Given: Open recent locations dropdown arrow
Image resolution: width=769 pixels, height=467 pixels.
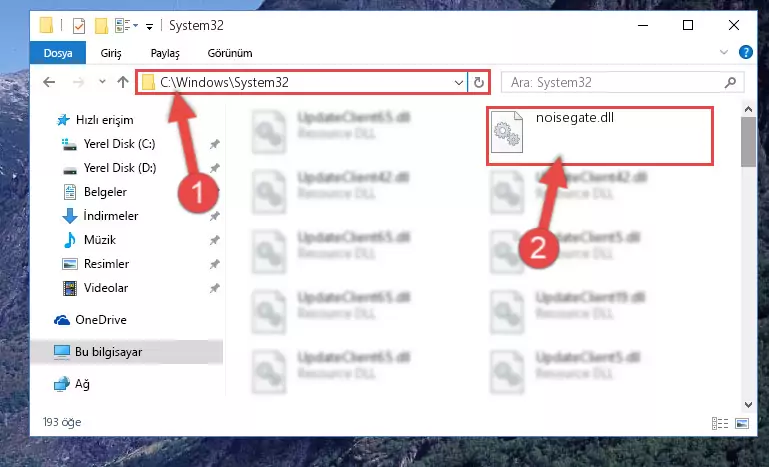Looking at the screenshot, I should [102, 81].
